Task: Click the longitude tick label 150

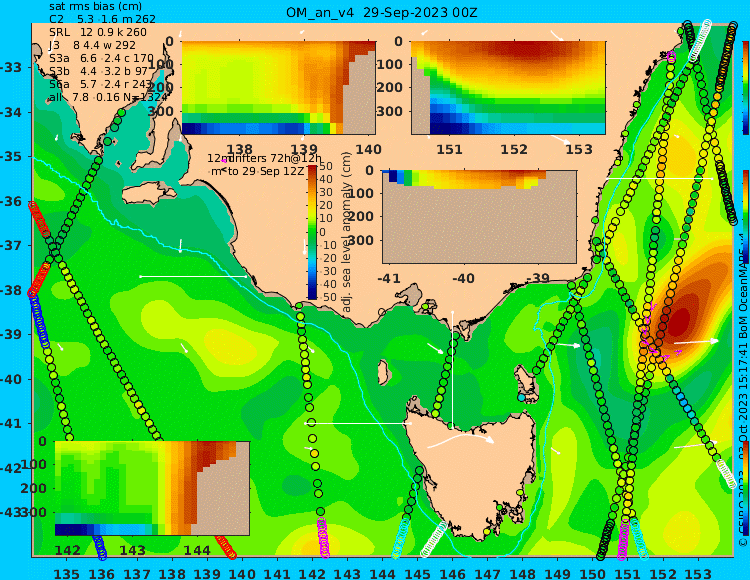Action: 593,573
